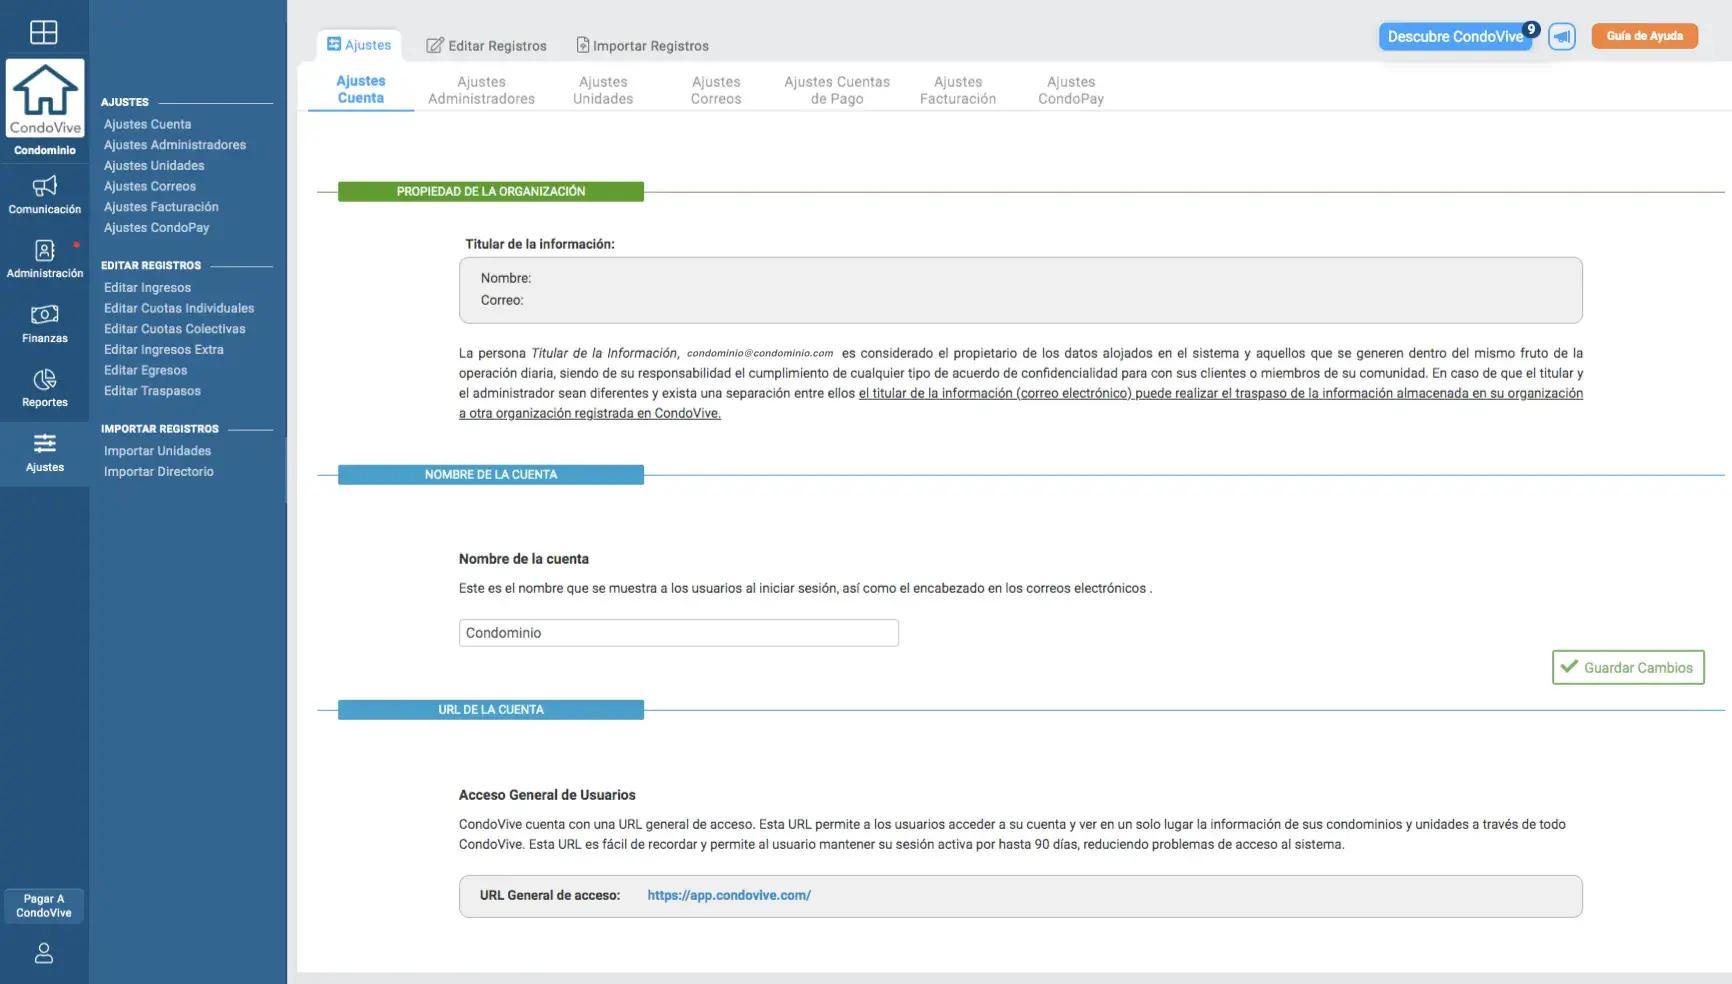Select Ajustes Cuentas de Pago sub-tab
This screenshot has height=984, width=1732.
(x=837, y=90)
